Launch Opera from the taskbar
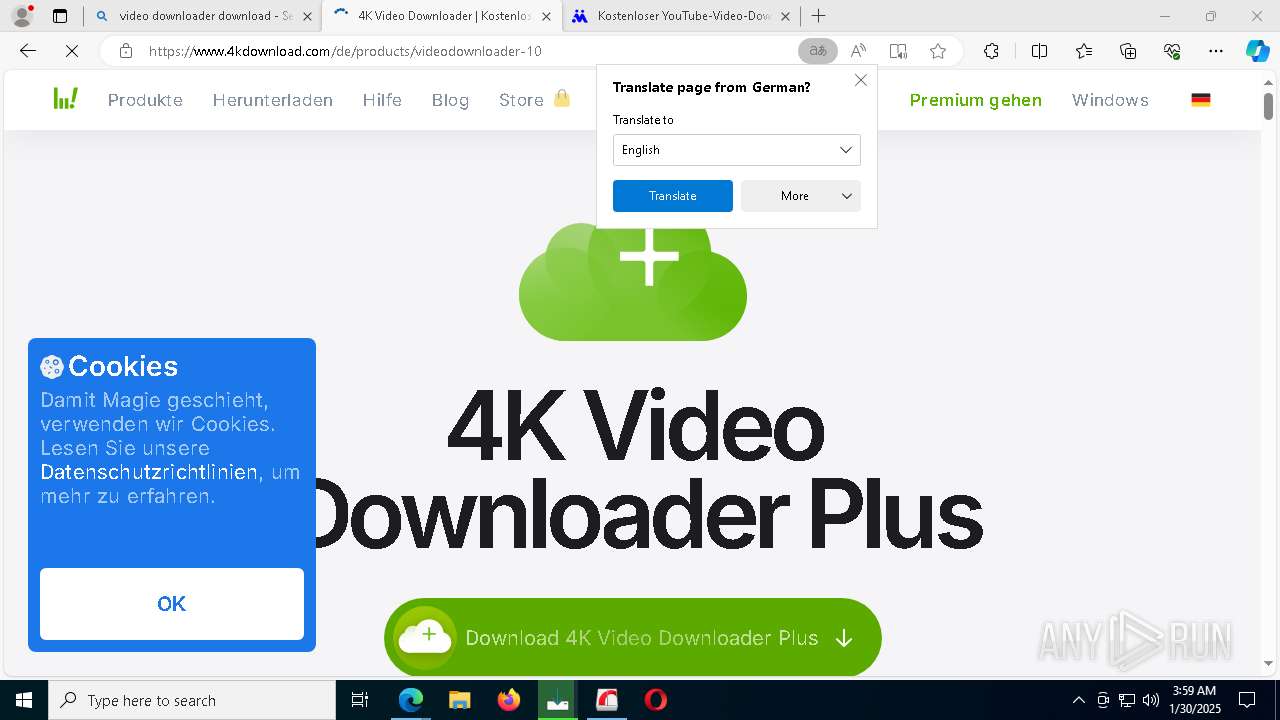Image resolution: width=1280 pixels, height=720 pixels. pyautogui.click(x=655, y=700)
